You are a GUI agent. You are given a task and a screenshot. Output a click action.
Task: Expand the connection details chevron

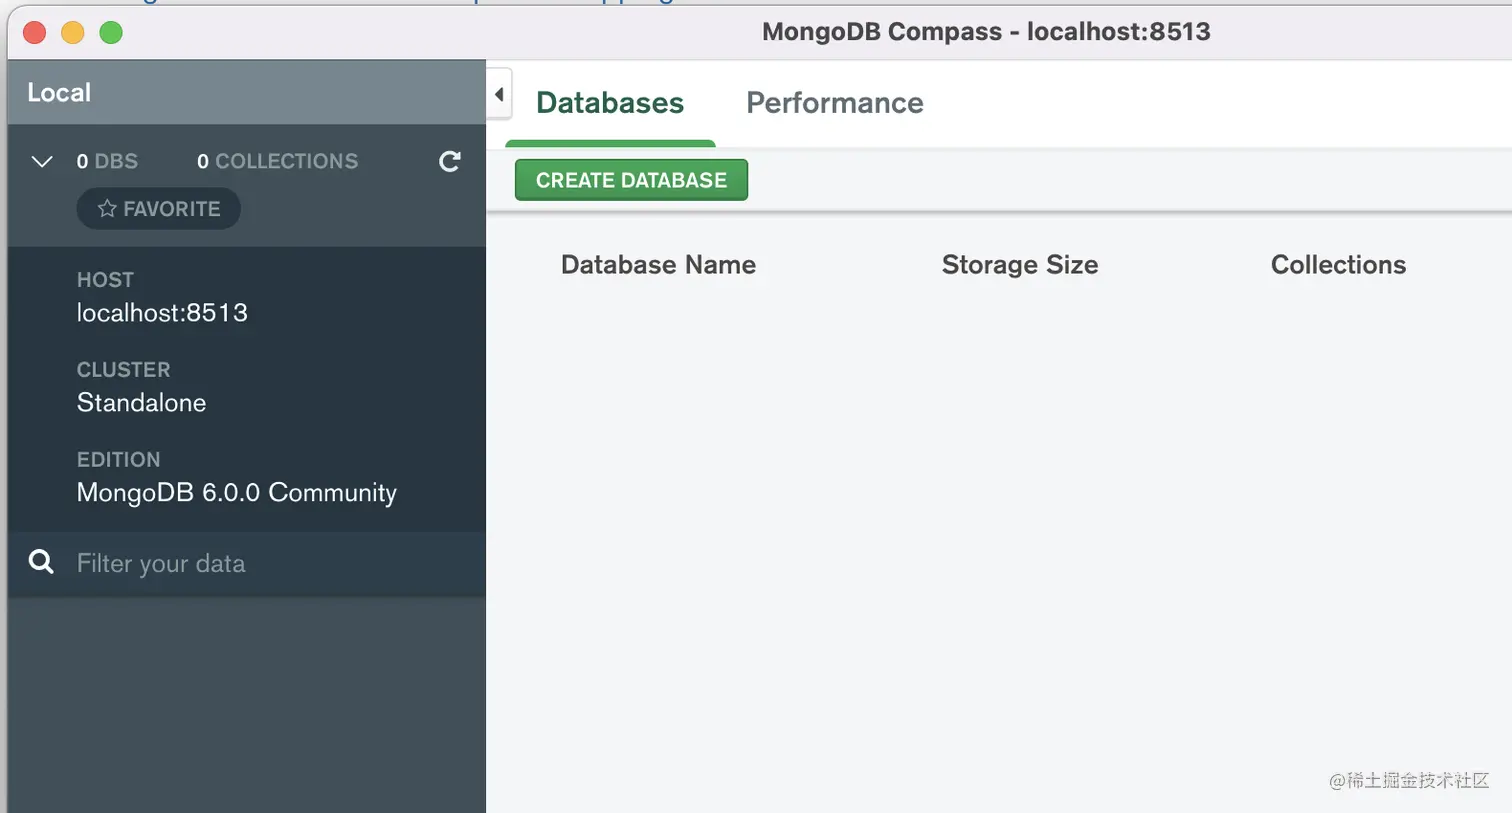(x=42, y=161)
